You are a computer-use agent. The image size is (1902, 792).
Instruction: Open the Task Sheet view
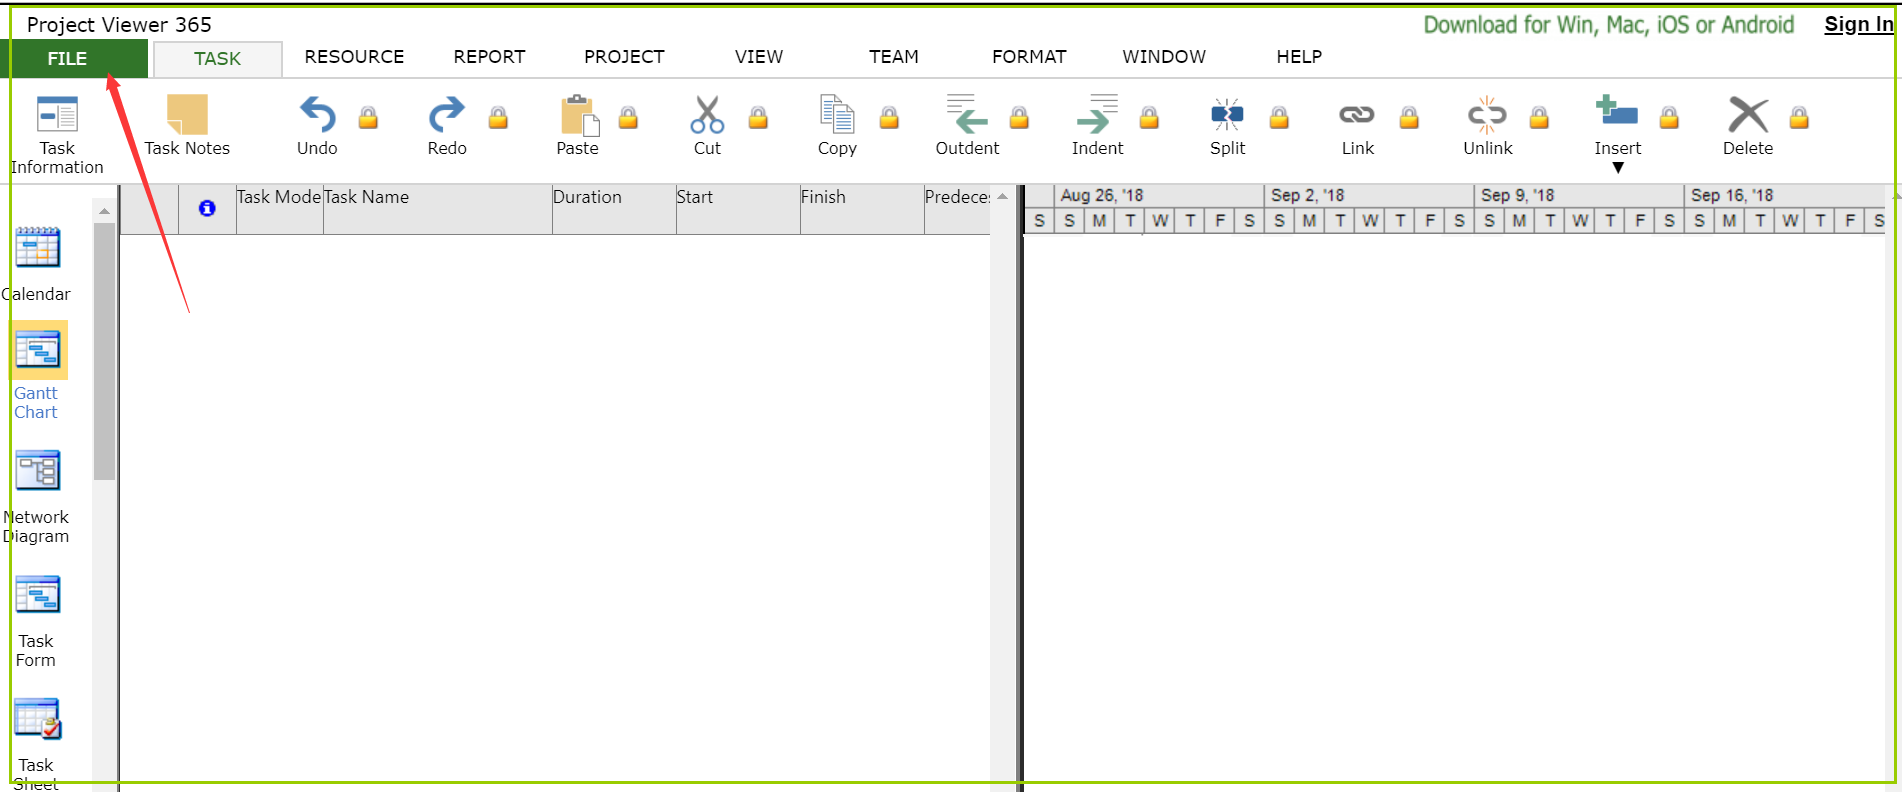(38, 744)
